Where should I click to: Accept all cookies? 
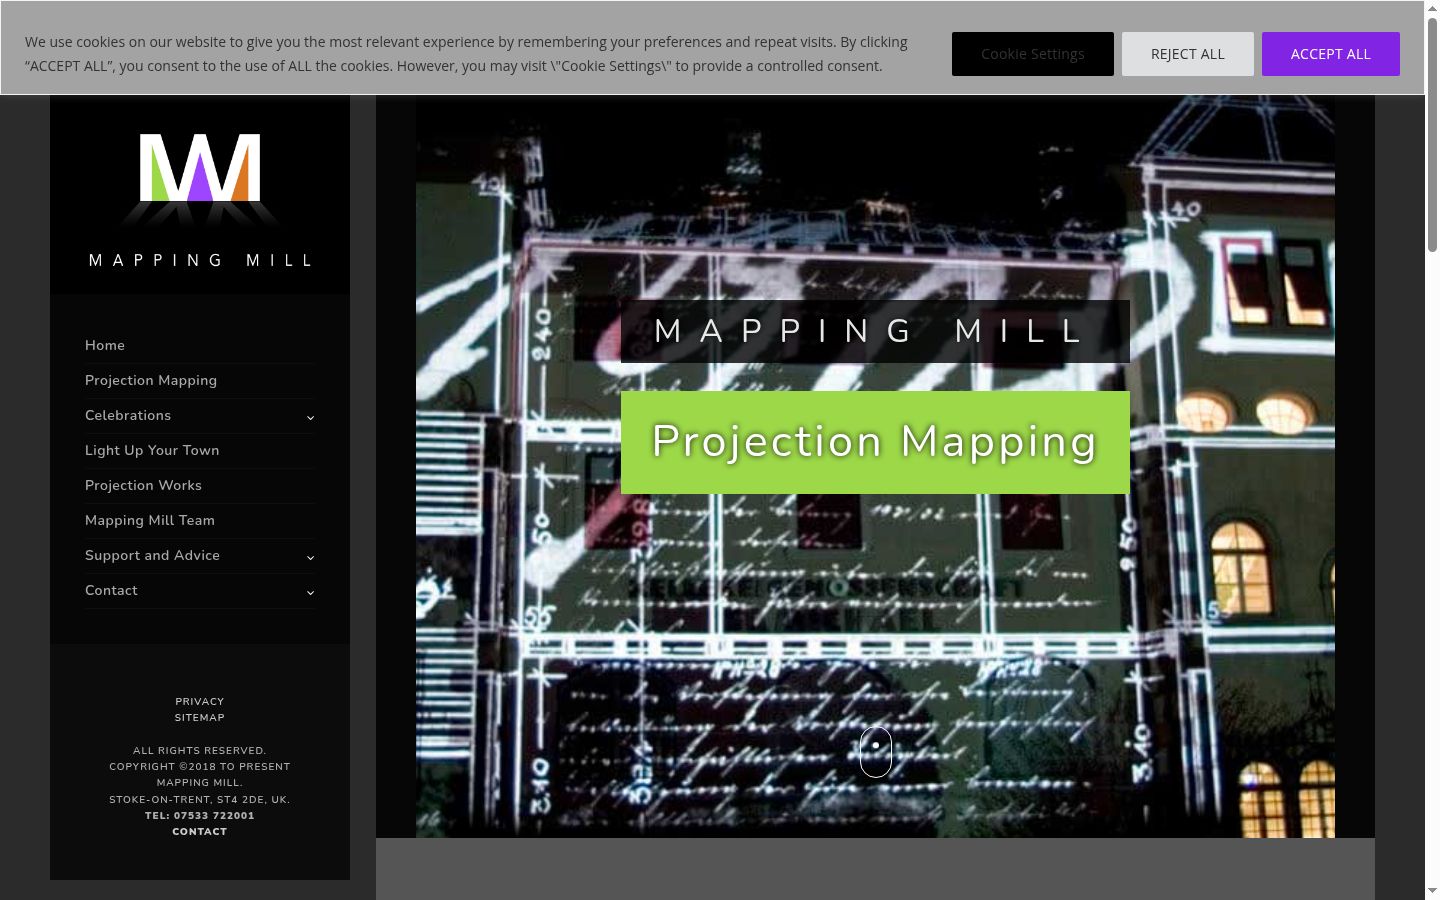point(1330,54)
